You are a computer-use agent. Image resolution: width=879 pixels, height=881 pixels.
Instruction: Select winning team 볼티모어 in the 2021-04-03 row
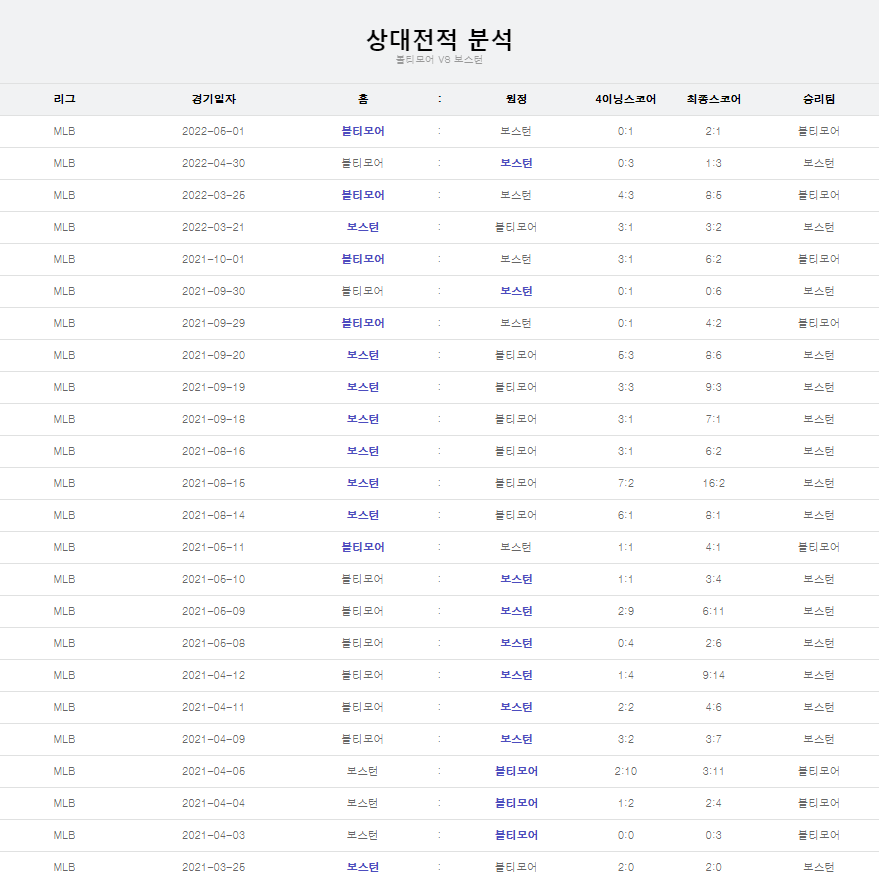pyautogui.click(x=819, y=835)
